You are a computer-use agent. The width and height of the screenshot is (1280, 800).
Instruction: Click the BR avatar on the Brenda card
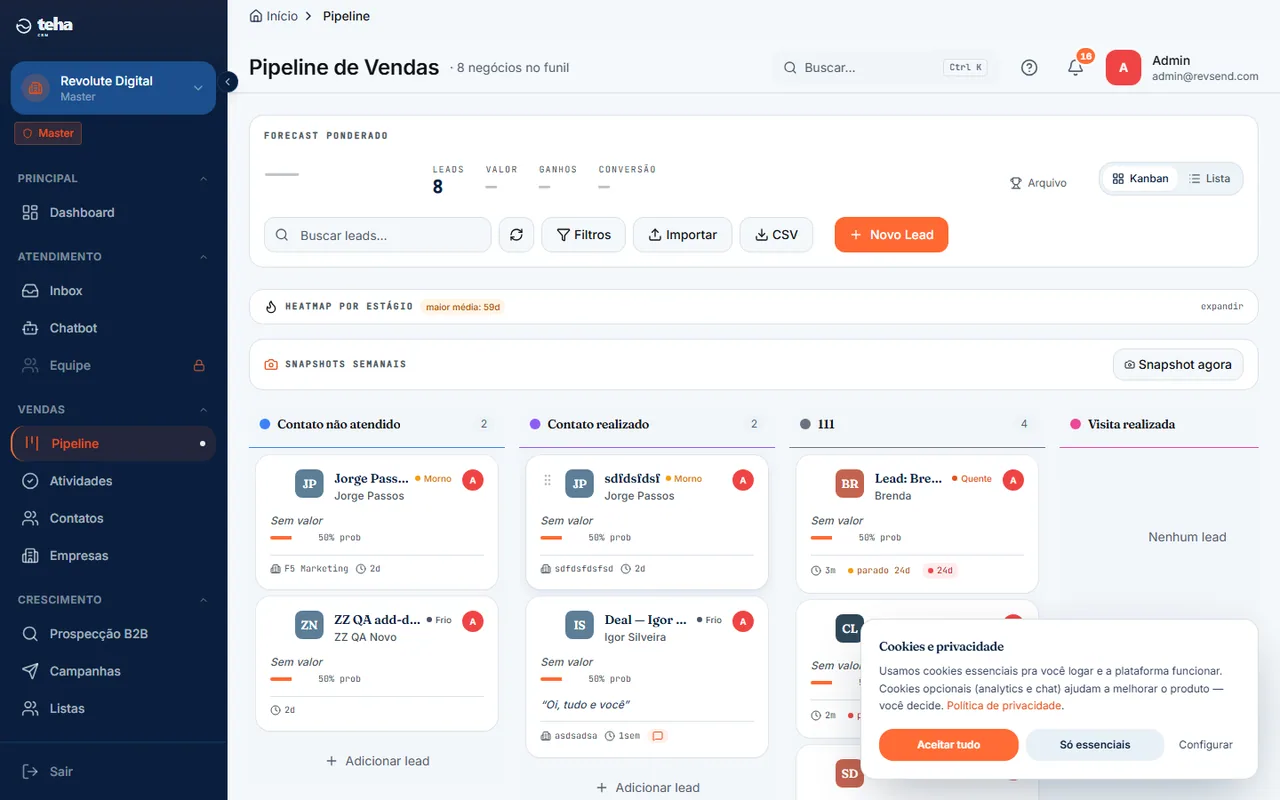[849, 484]
